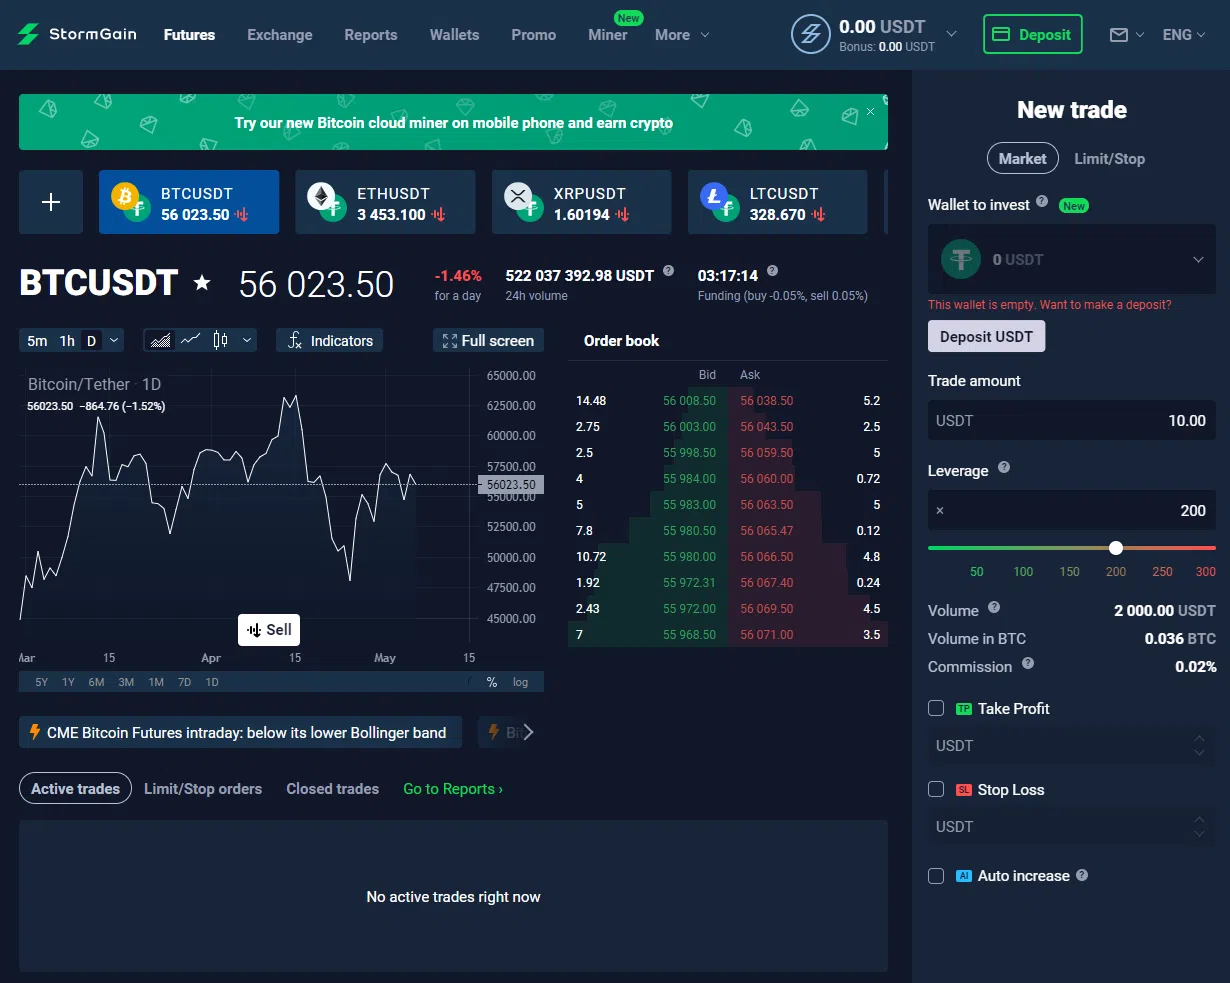Click the lightning bolt account balance icon
This screenshot has height=983, width=1230.
[810, 34]
